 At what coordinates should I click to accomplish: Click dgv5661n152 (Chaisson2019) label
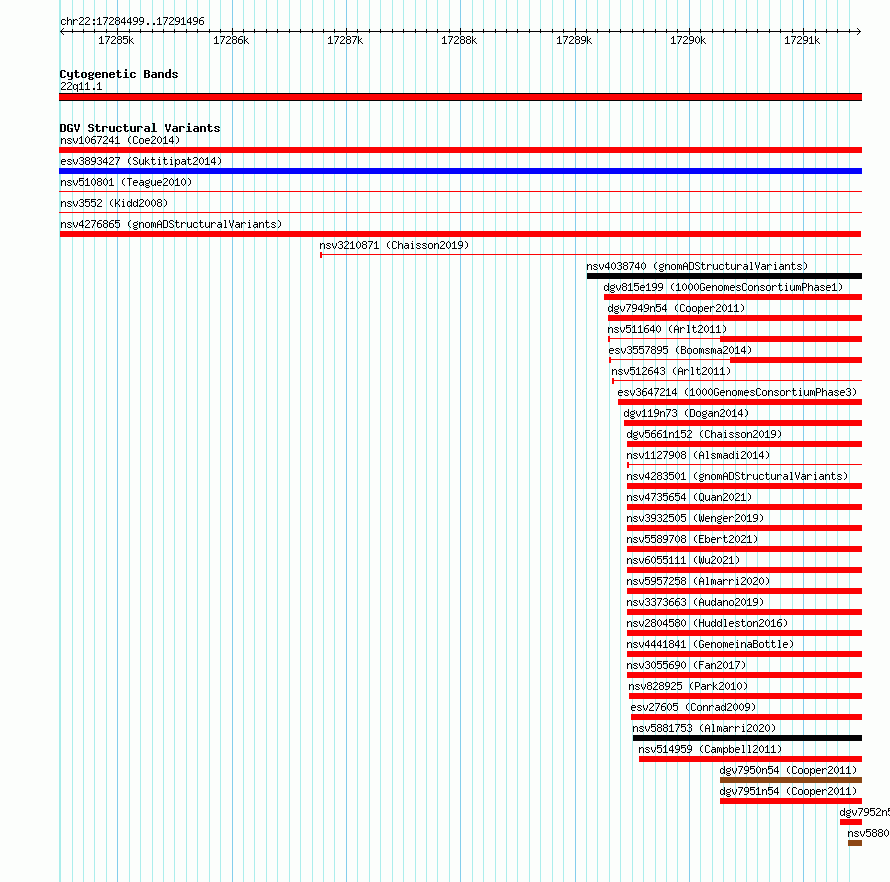(x=704, y=434)
